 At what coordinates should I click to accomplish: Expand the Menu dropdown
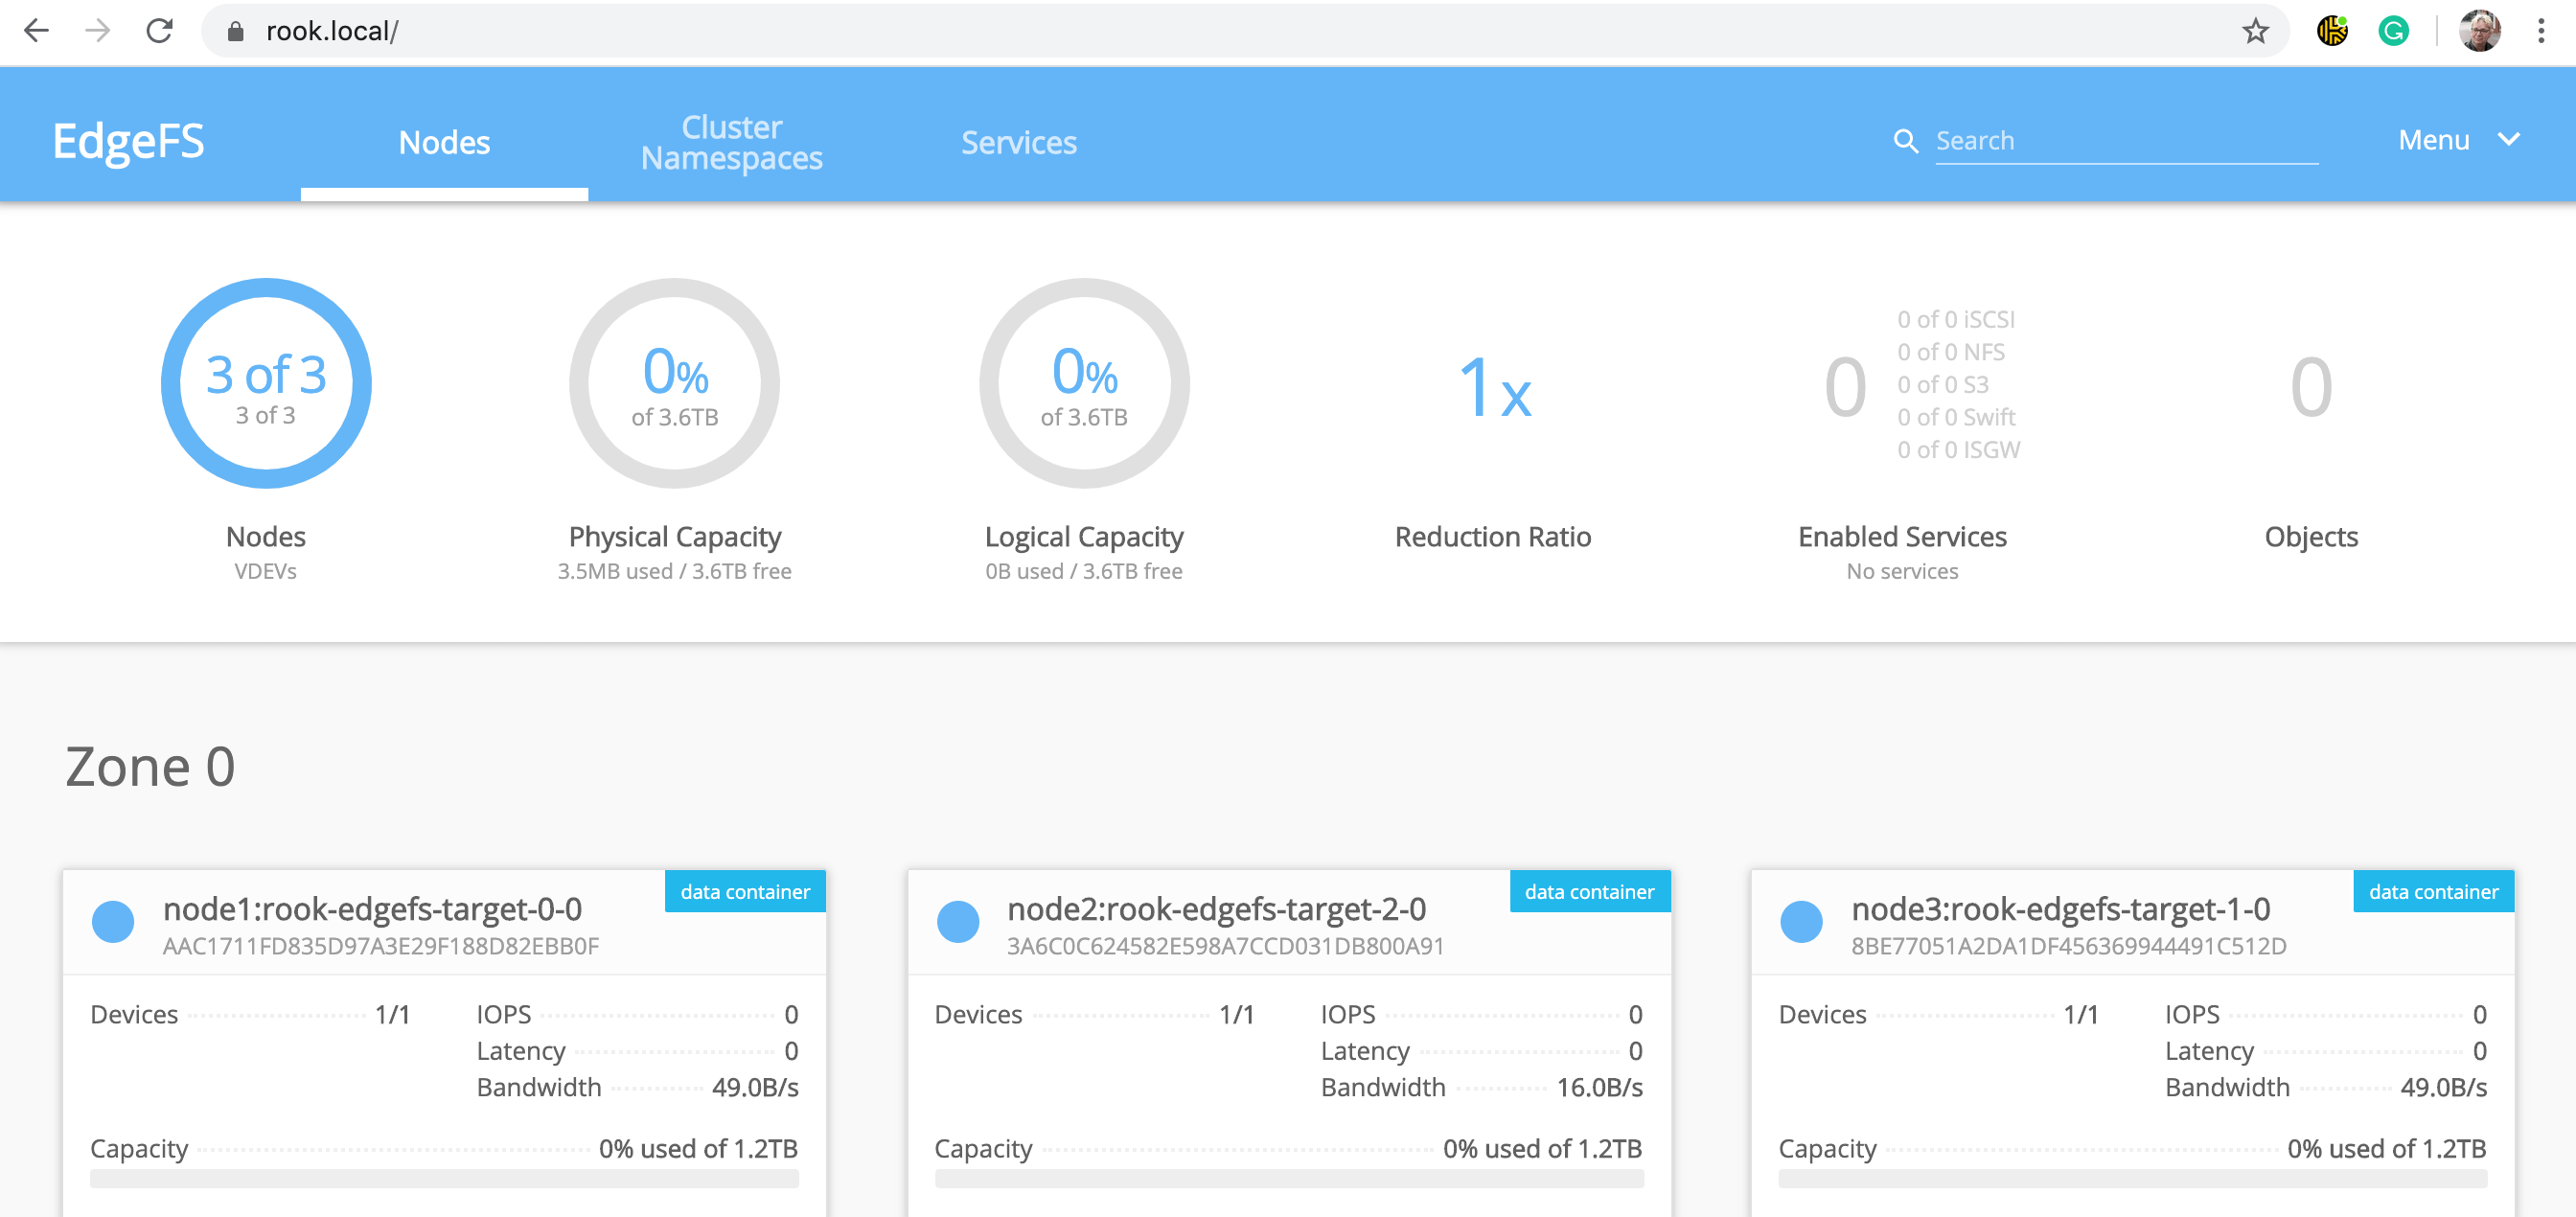[2434, 140]
